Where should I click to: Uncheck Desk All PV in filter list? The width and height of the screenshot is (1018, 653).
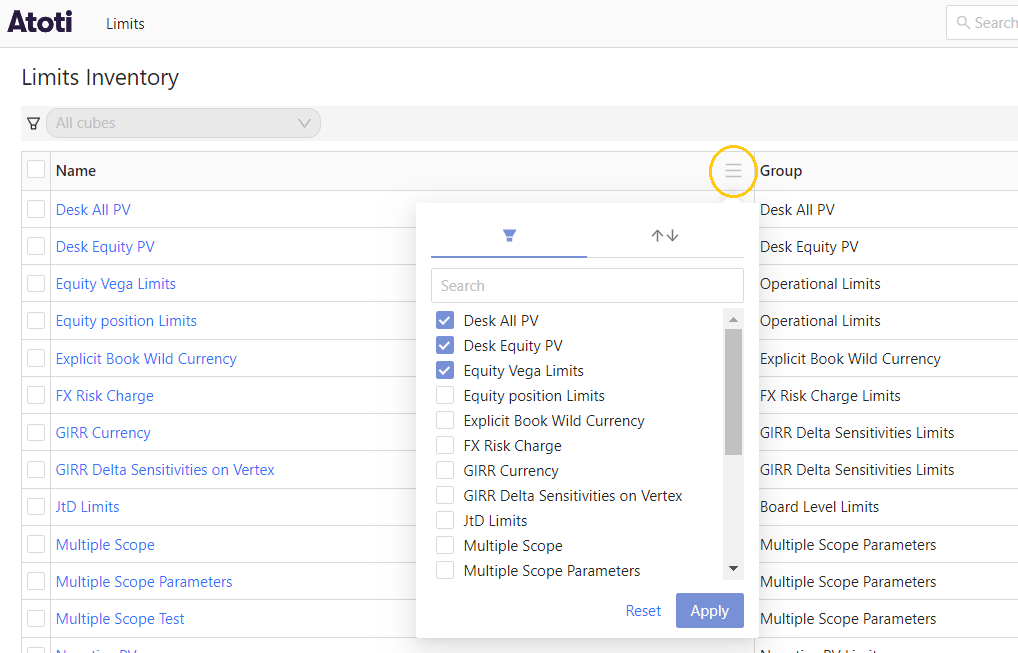pyautogui.click(x=445, y=321)
